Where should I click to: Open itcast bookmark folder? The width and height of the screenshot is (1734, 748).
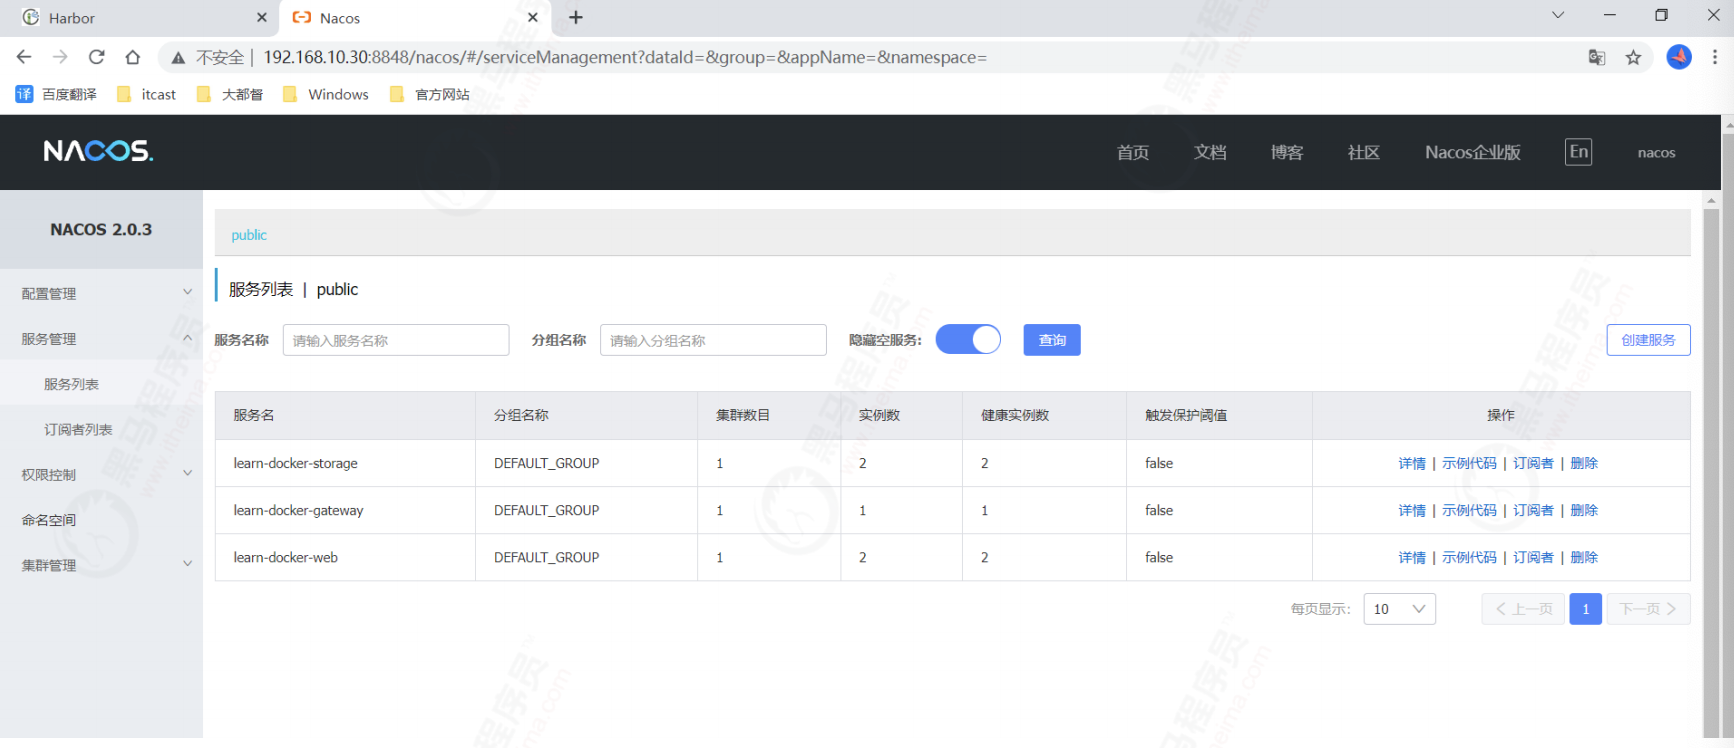click(146, 94)
